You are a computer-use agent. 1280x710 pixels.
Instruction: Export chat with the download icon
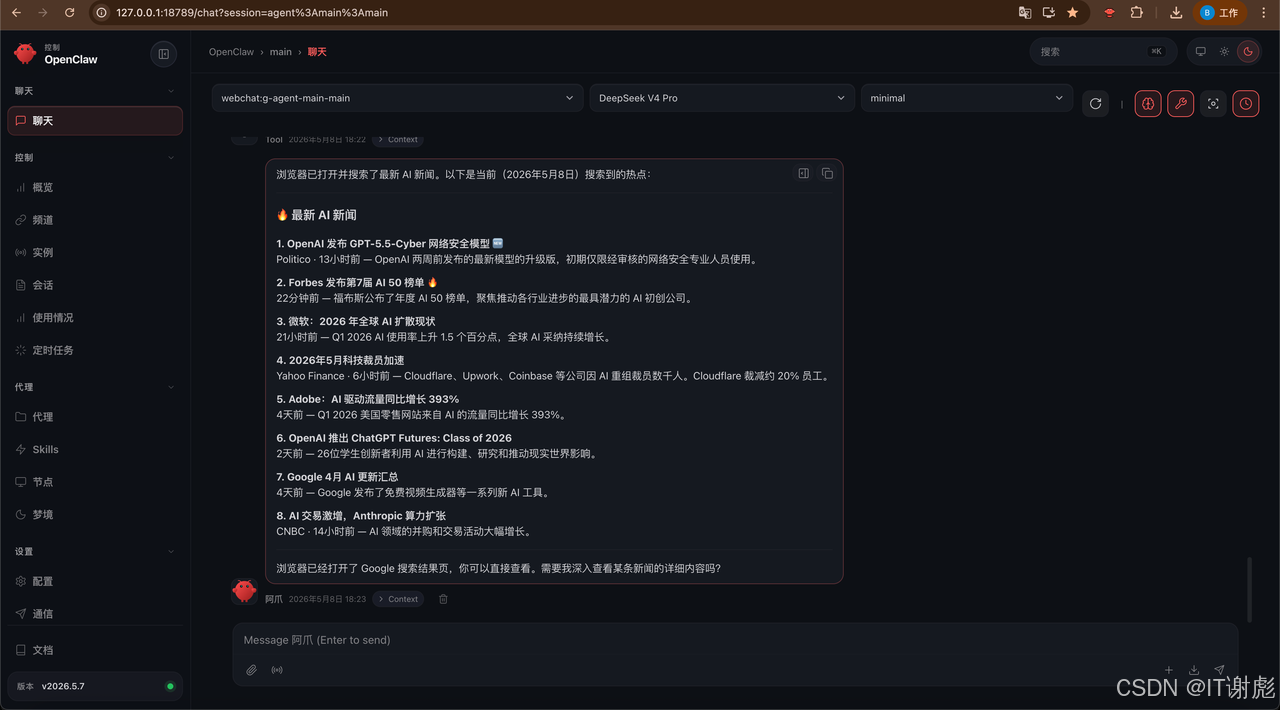1194,670
